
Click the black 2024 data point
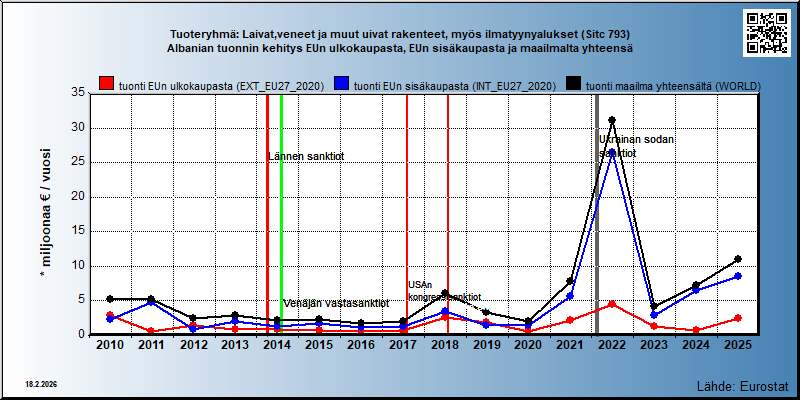coord(696,285)
